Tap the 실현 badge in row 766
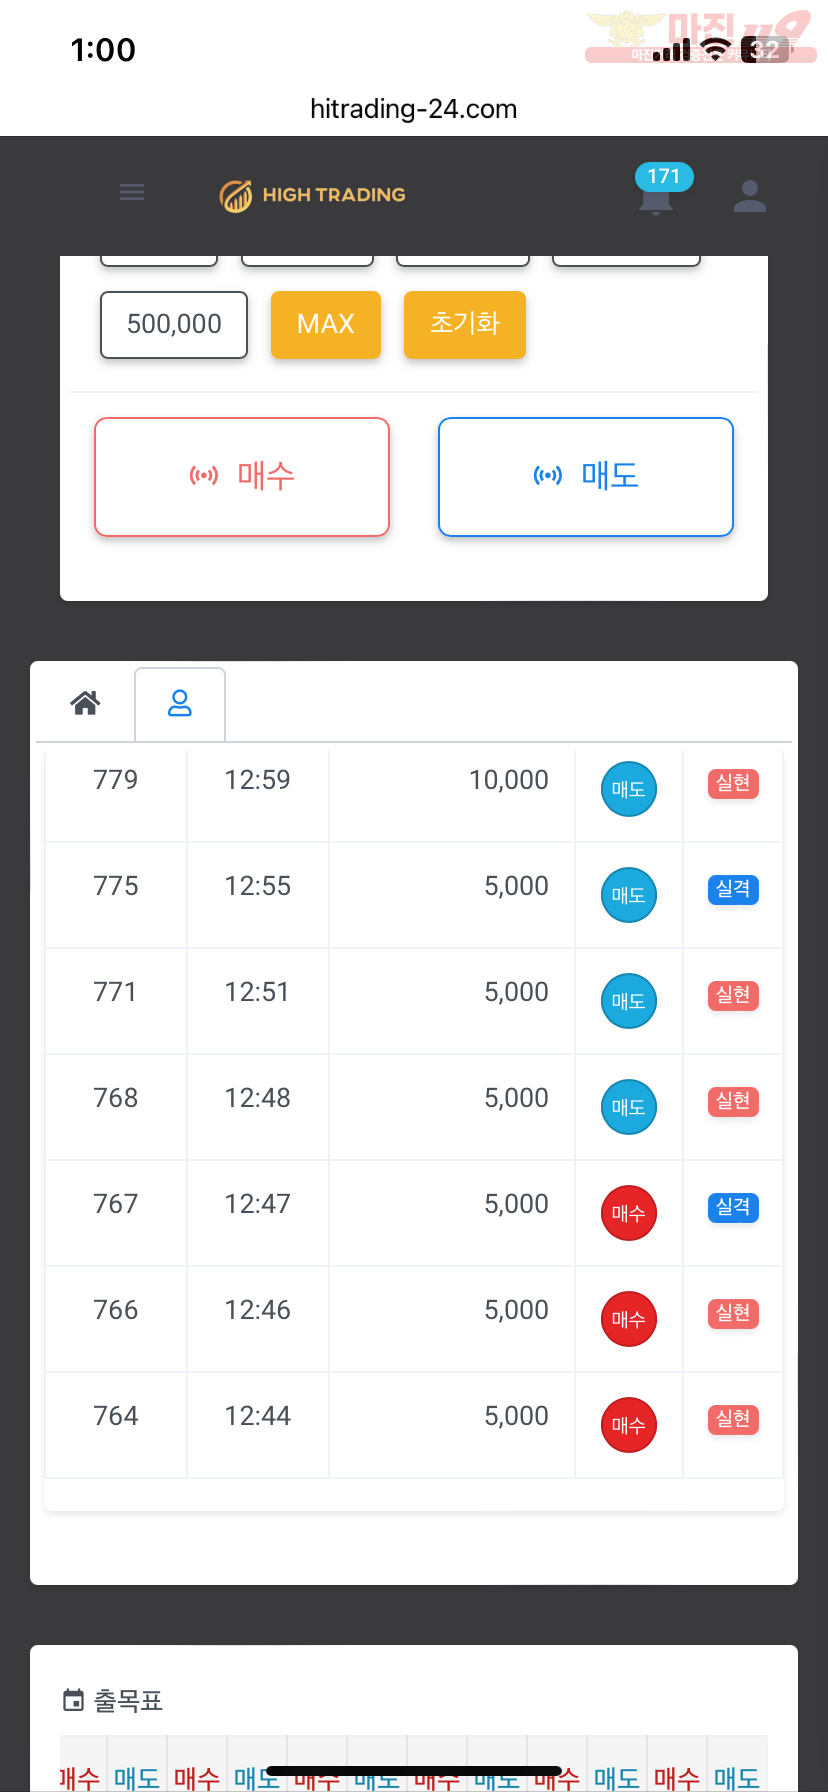This screenshot has width=828, height=1792. tap(733, 1313)
